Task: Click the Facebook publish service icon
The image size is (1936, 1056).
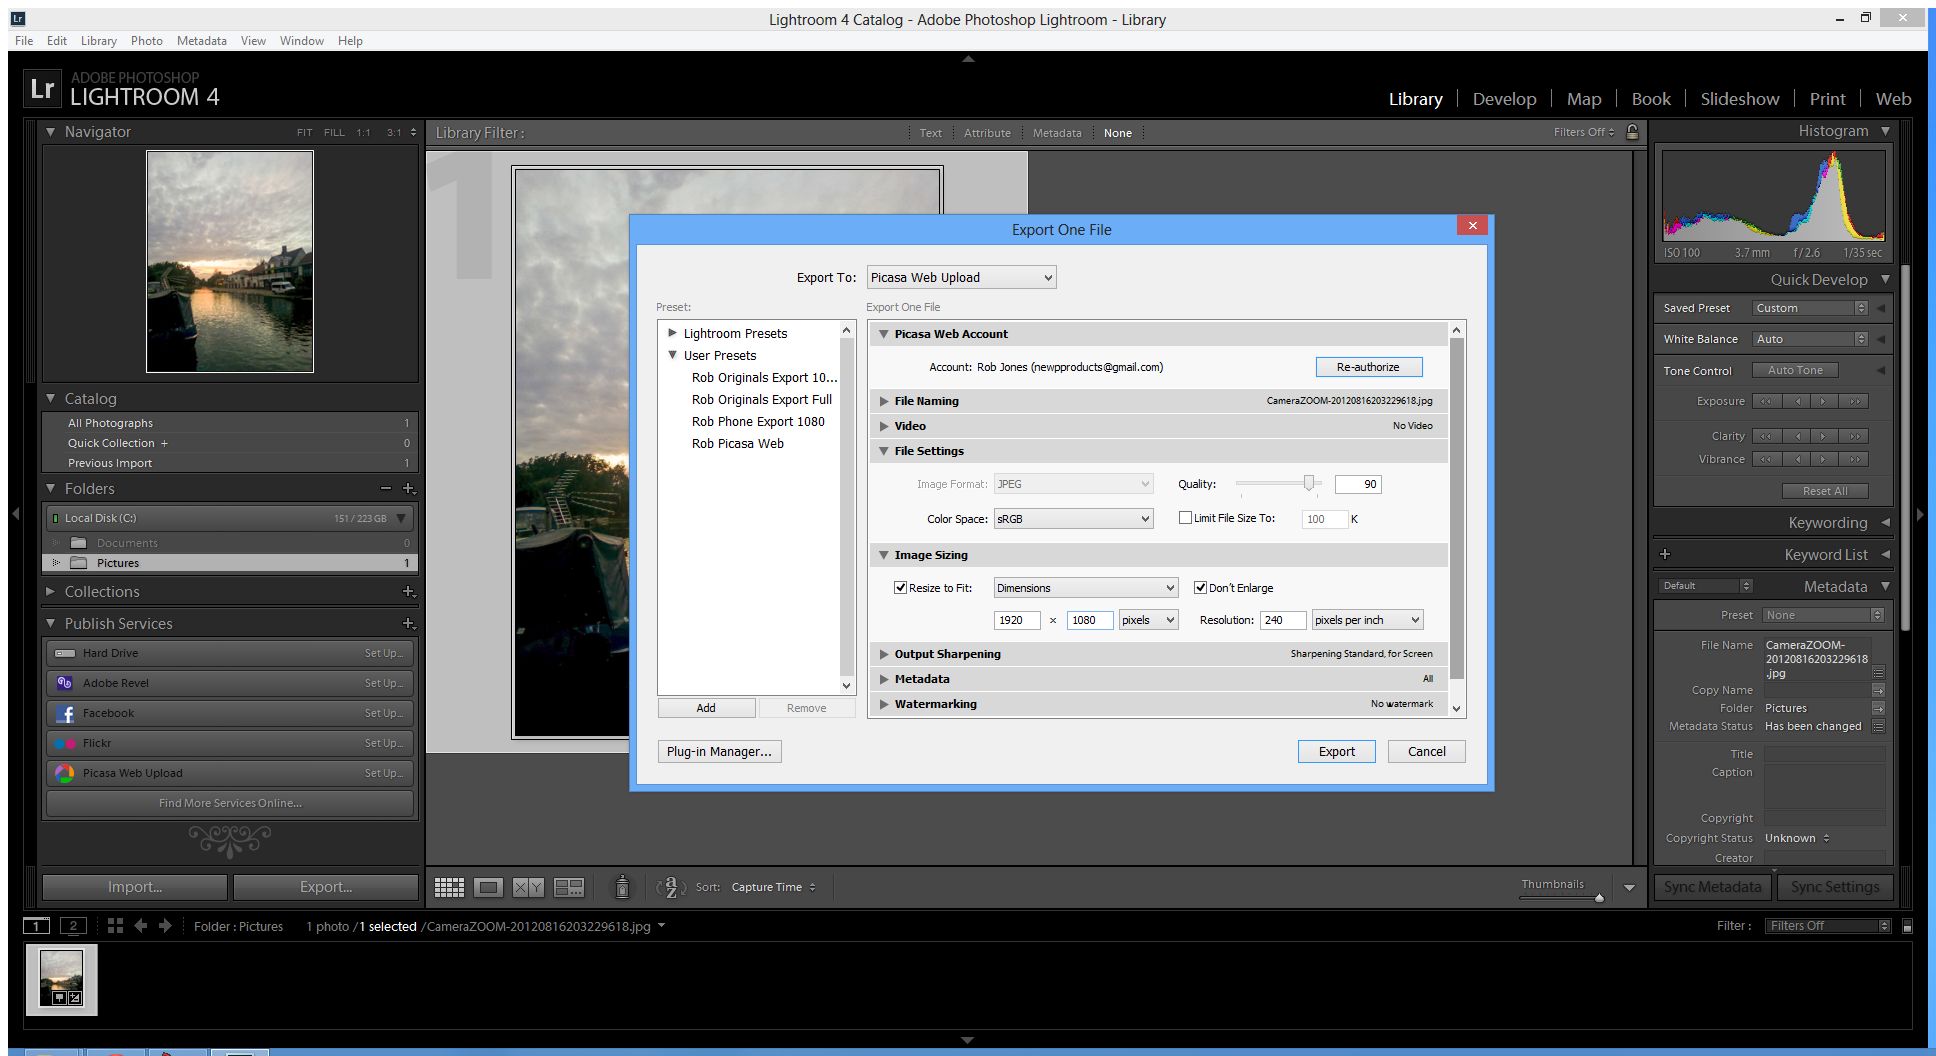Action: point(65,713)
